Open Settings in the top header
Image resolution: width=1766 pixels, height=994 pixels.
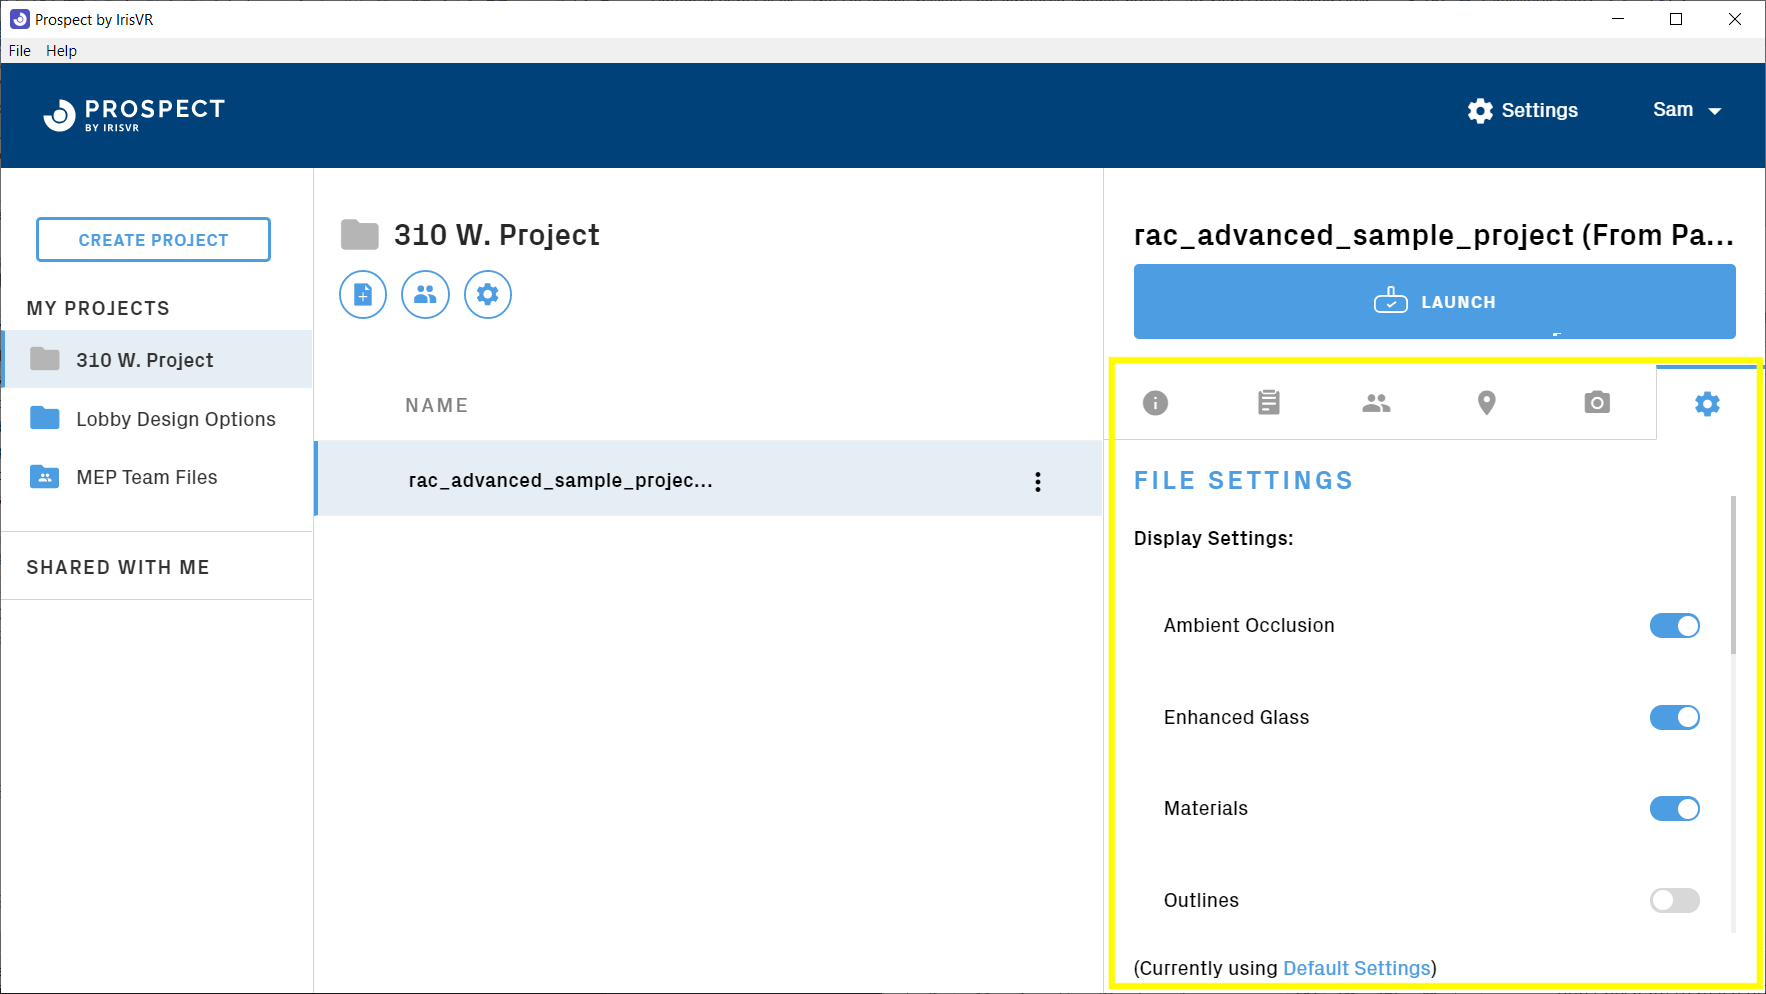coord(1523,110)
